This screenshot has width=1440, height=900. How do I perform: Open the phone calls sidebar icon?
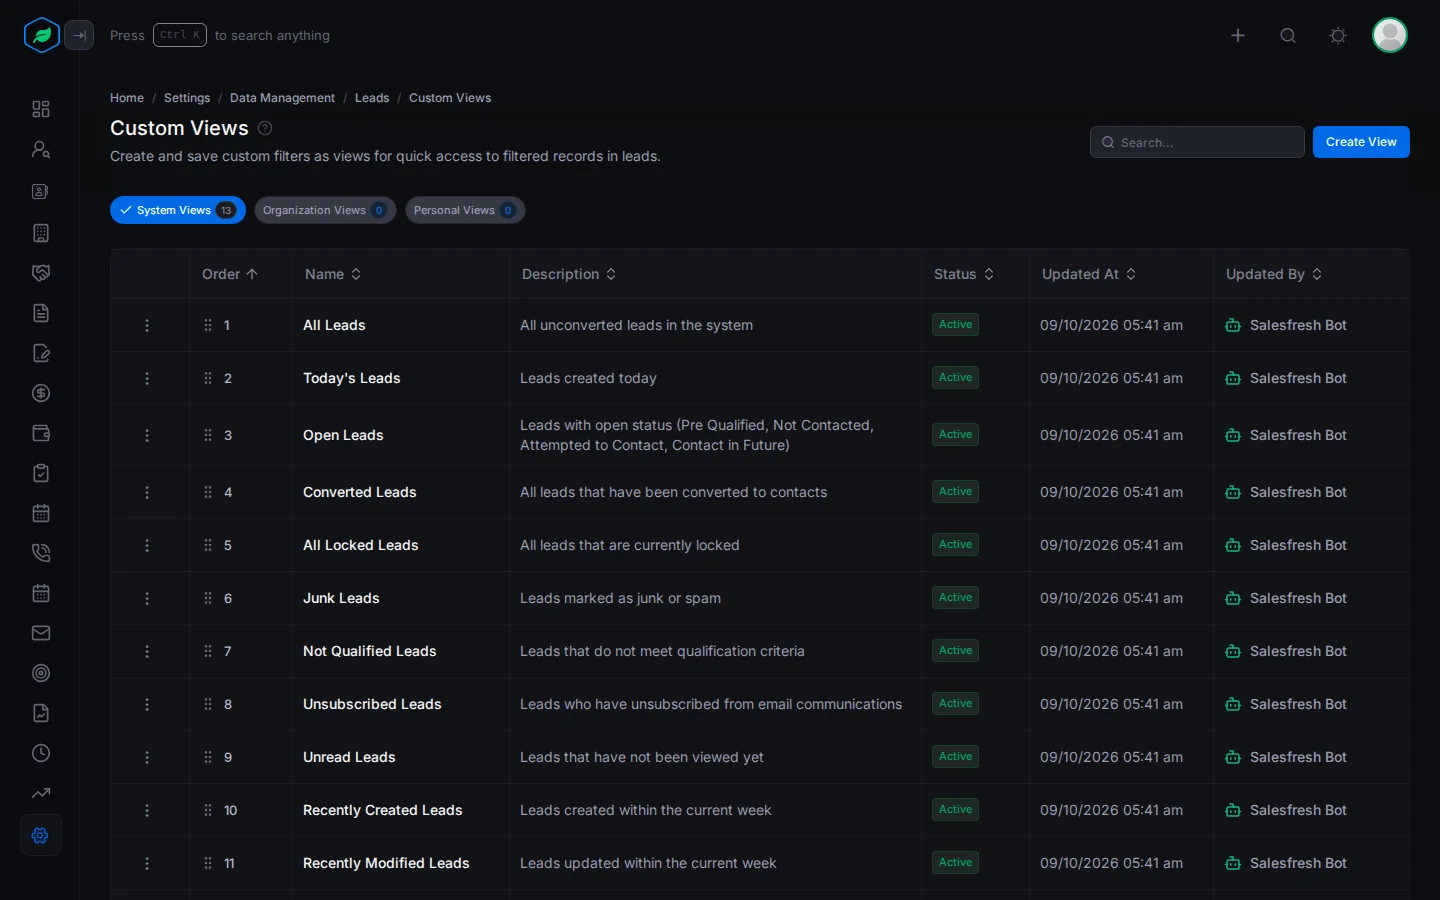coord(41,553)
